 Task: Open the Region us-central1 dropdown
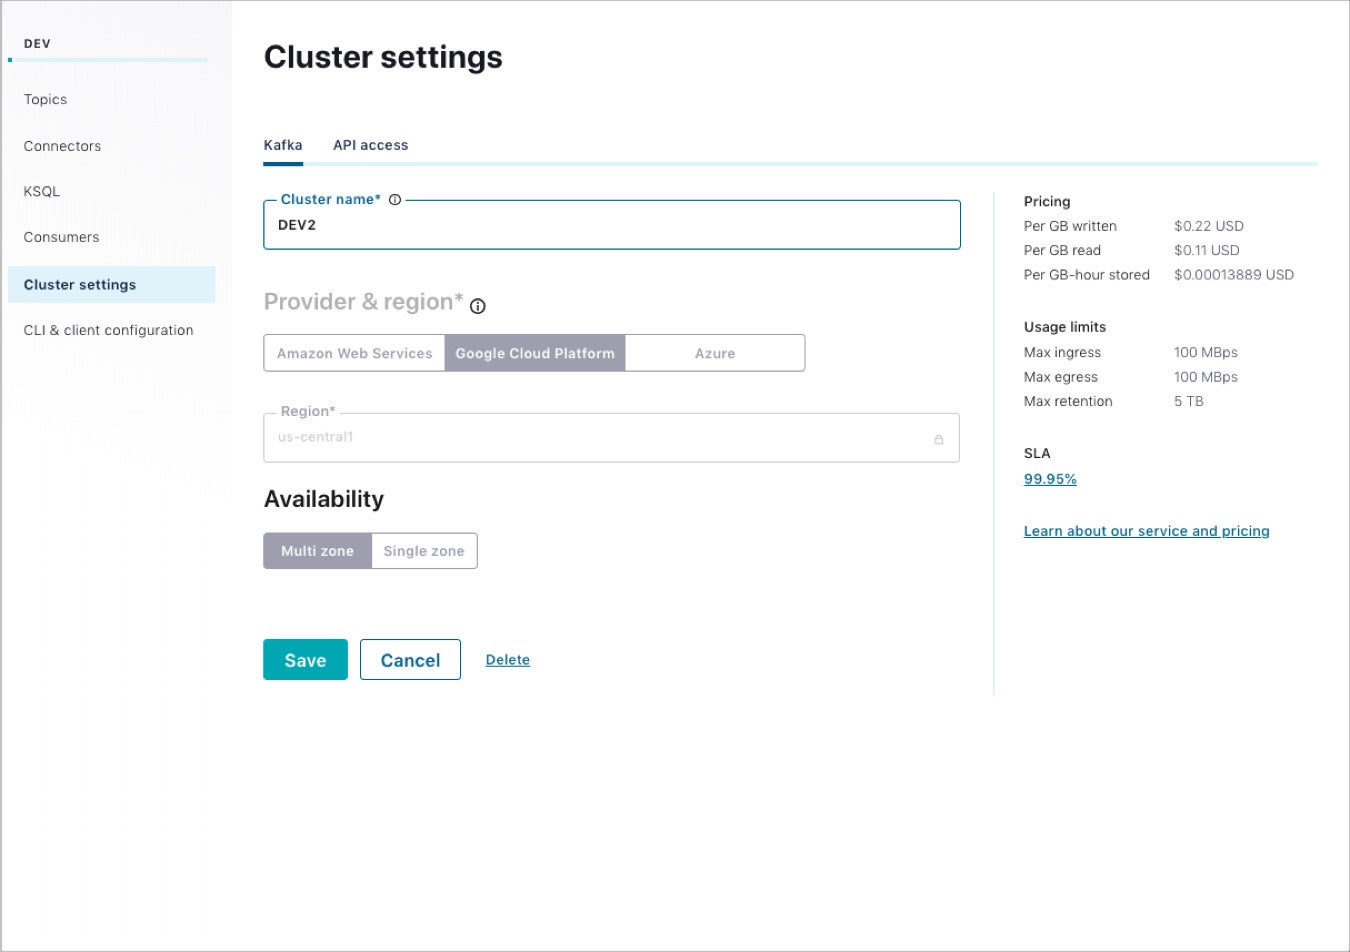coord(611,438)
